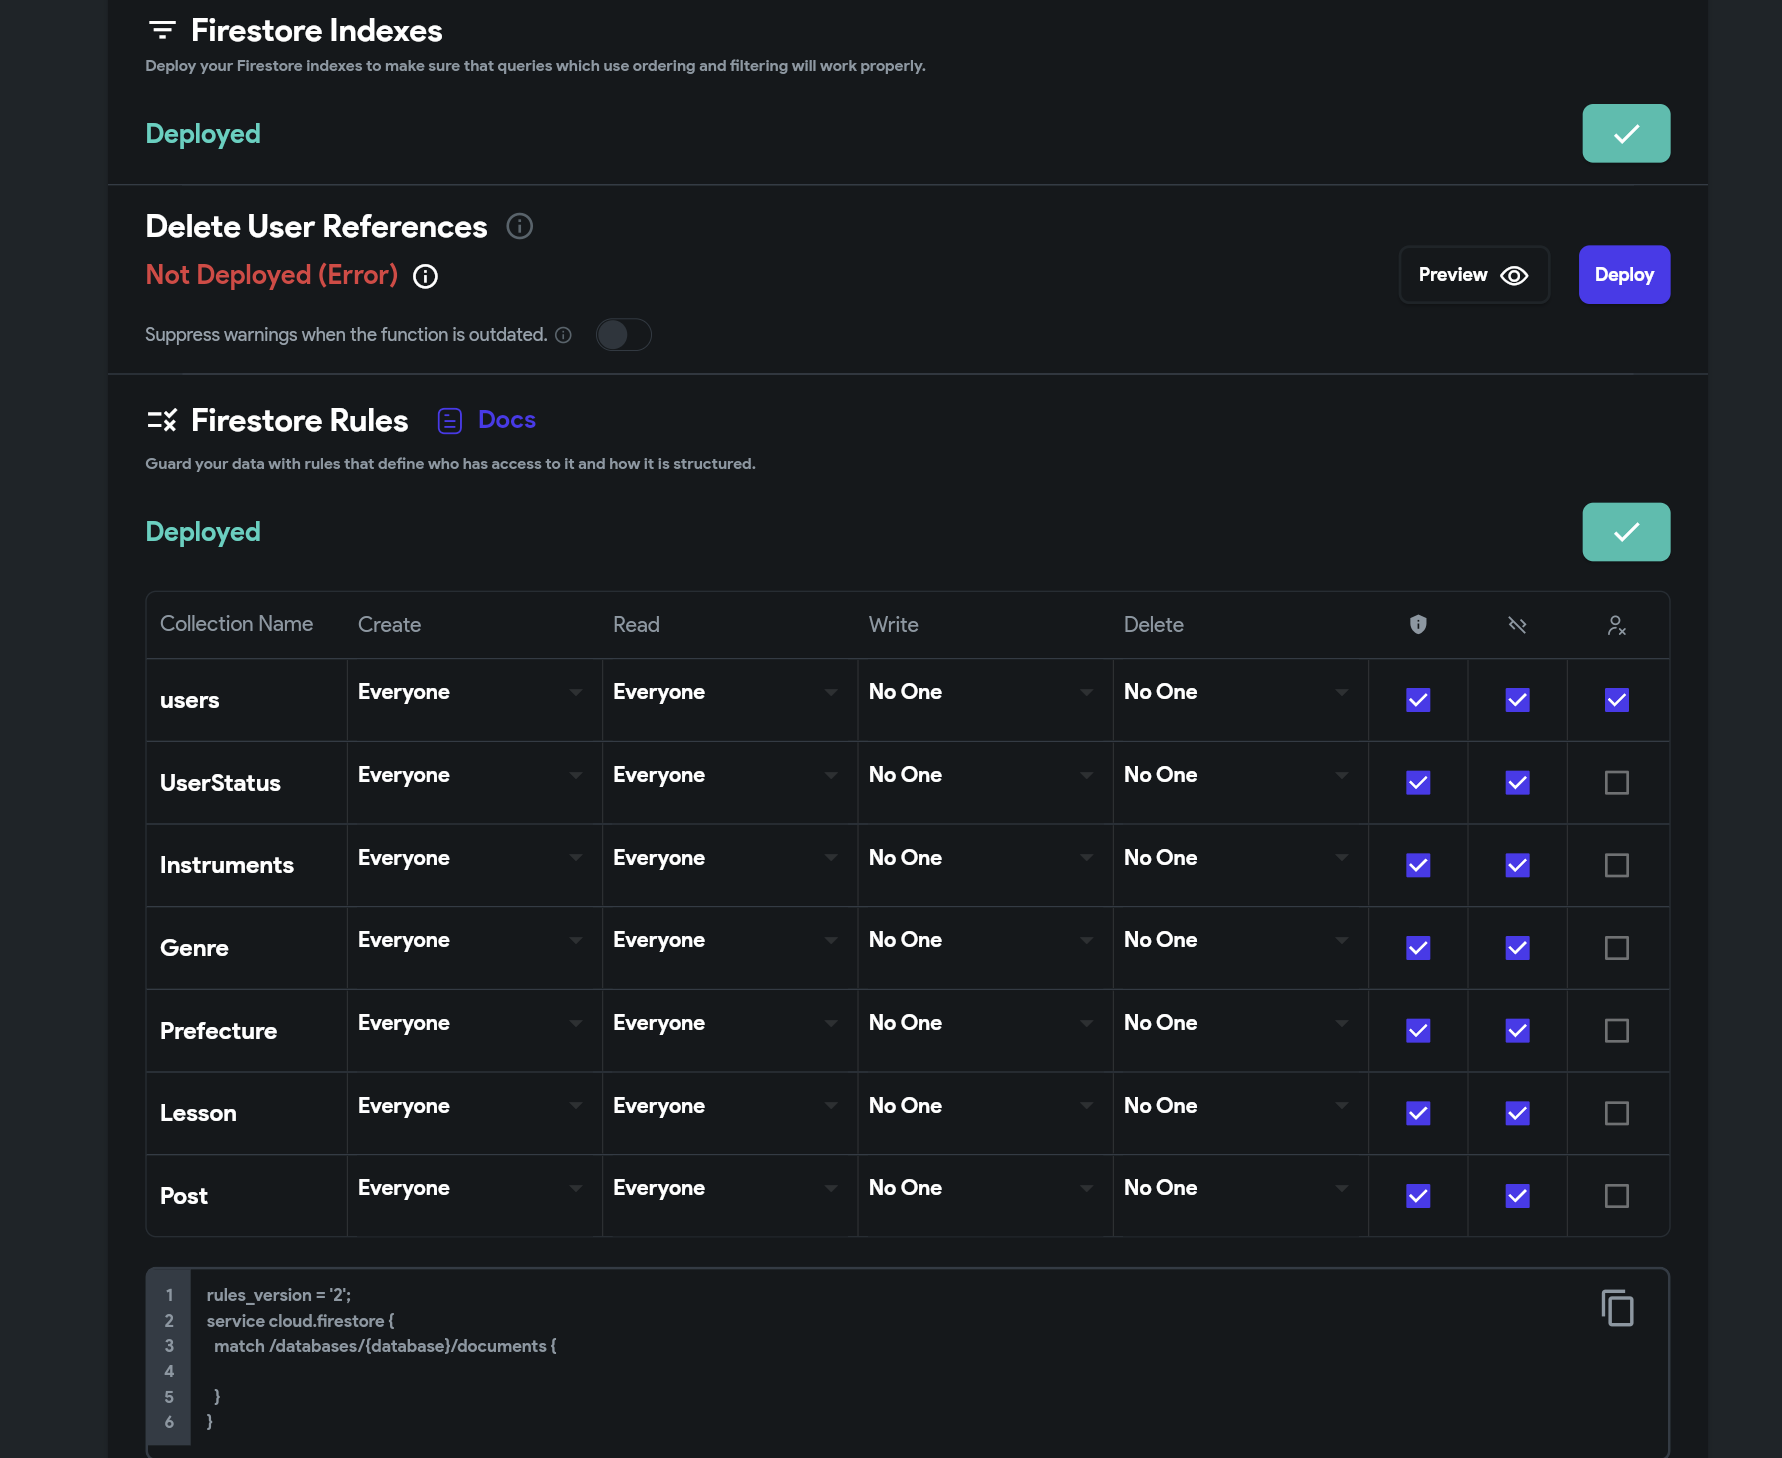Image resolution: width=1782 pixels, height=1458 pixels.
Task: Uncheck the users row last checkbox
Action: coord(1616,700)
